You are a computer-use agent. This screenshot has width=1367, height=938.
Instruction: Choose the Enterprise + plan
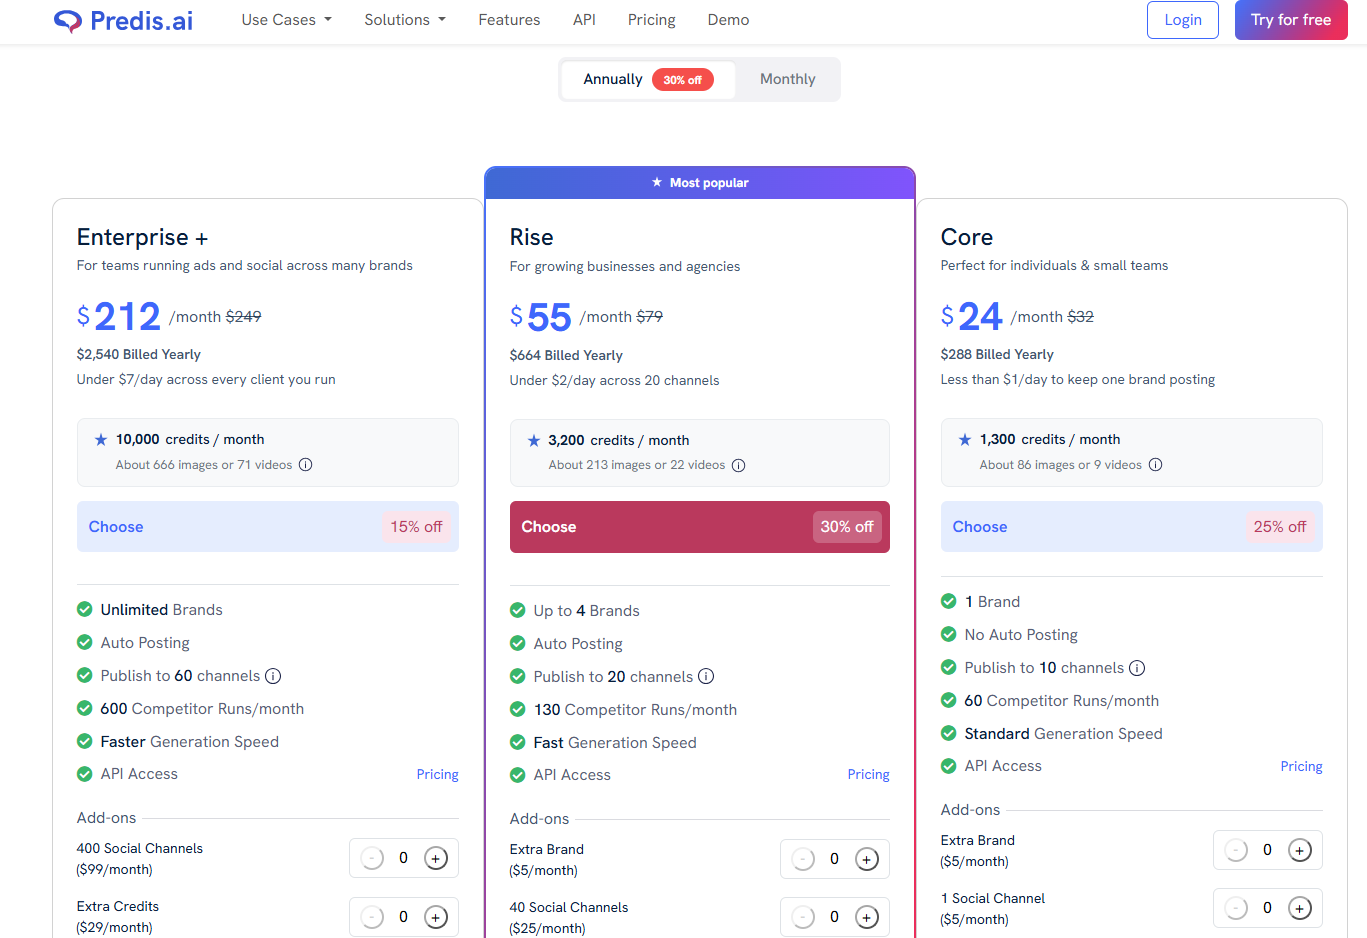(268, 527)
